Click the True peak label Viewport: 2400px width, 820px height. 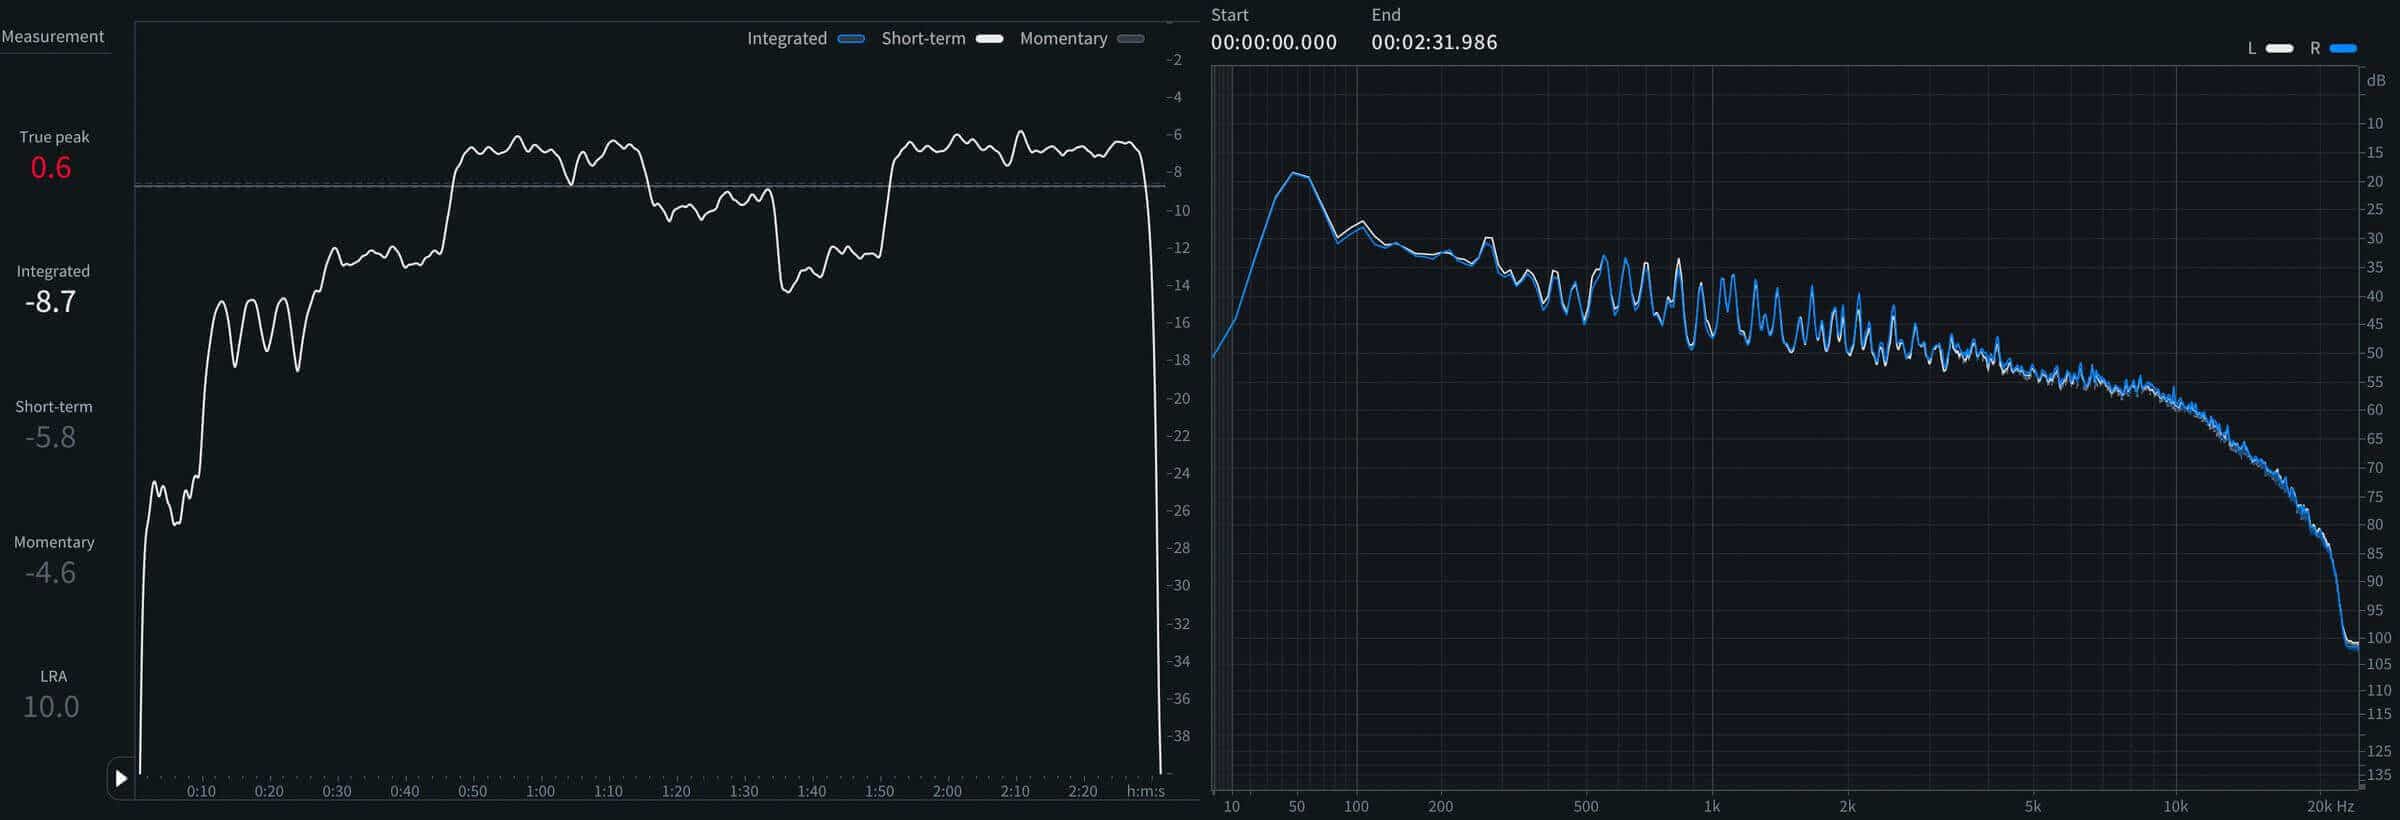(x=54, y=137)
